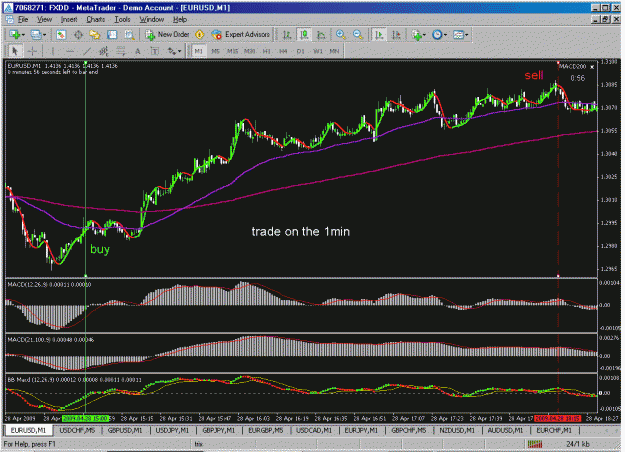Open the View menu
The image size is (625, 452).
[45, 19]
